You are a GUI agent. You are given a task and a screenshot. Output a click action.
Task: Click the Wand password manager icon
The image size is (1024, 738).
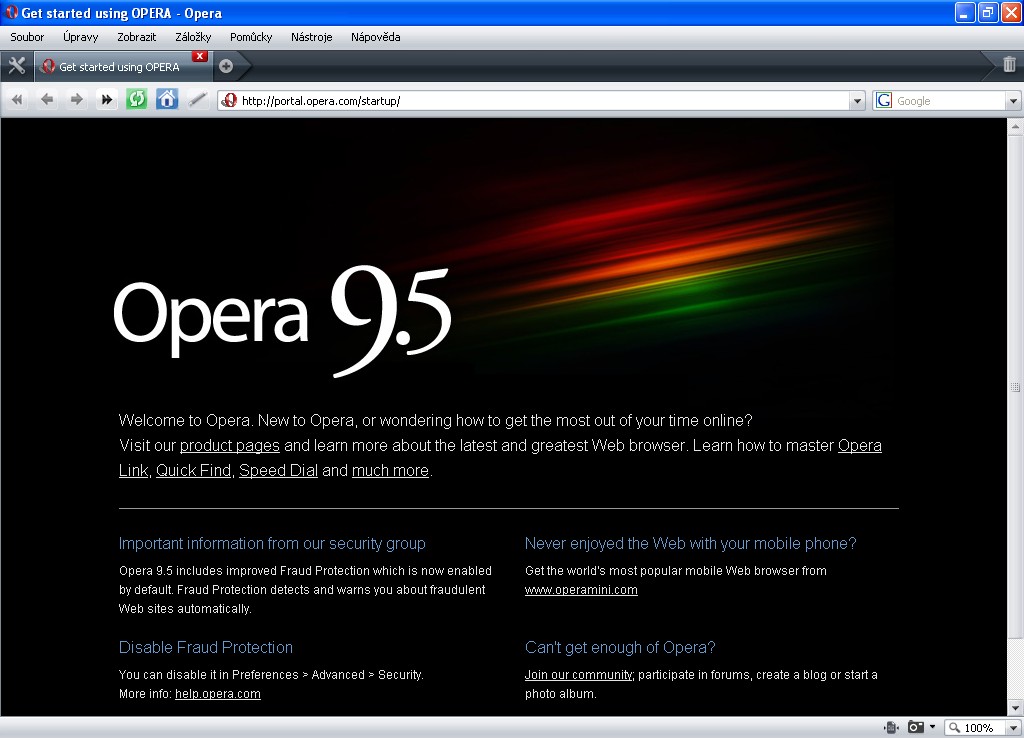click(197, 100)
